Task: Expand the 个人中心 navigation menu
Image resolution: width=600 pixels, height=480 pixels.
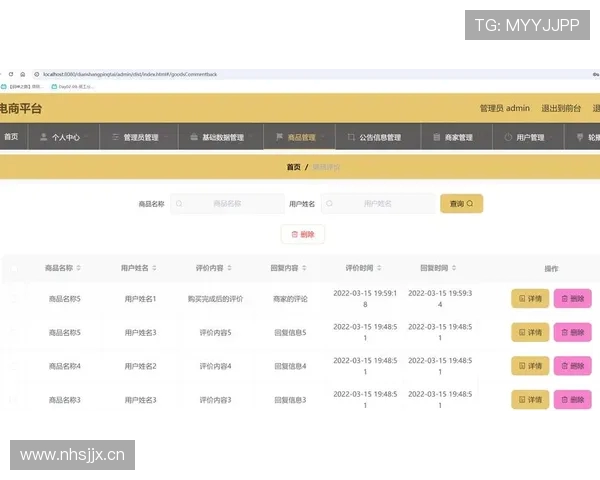Action: [x=64, y=137]
